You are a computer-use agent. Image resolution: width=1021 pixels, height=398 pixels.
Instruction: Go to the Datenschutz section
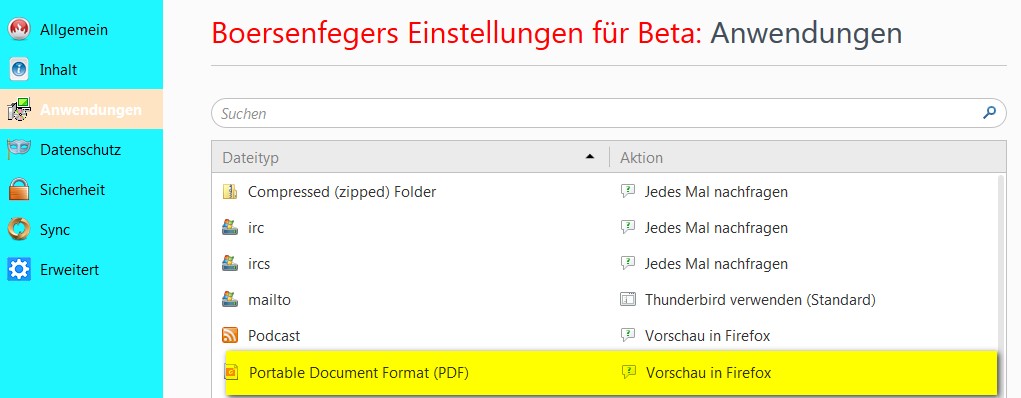click(80, 150)
